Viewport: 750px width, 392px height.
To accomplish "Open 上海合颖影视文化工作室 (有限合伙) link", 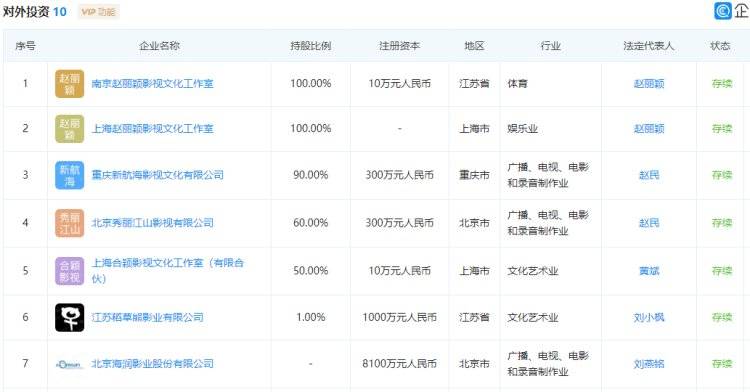I will coord(168,271).
